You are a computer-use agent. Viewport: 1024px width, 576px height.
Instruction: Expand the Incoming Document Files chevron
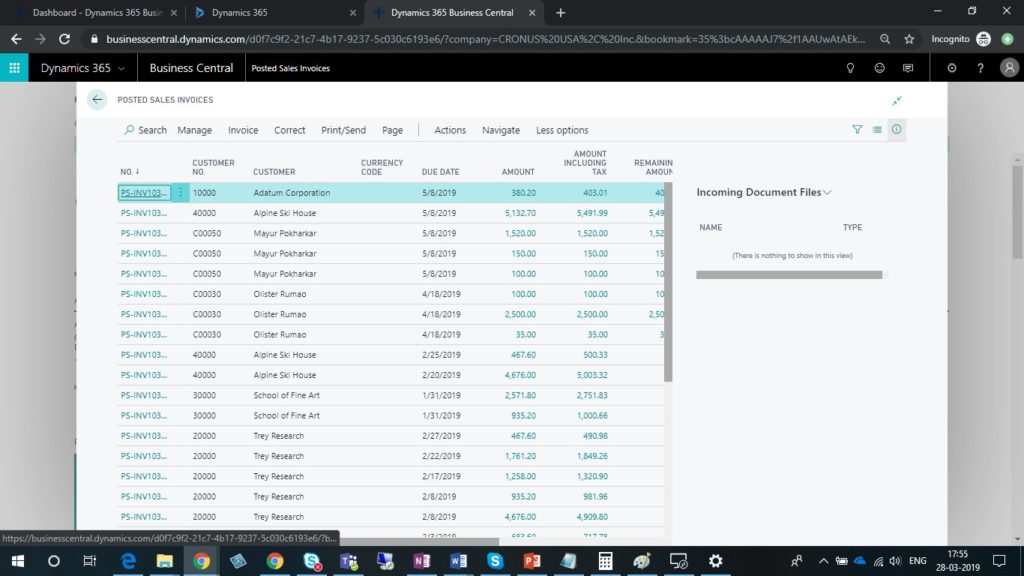(x=827, y=193)
